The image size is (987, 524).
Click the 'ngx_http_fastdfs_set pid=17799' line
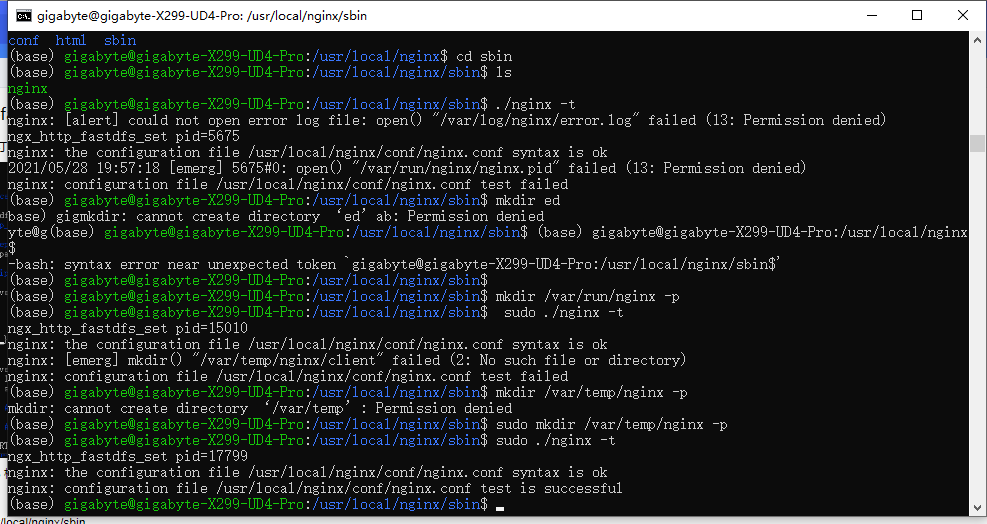[124, 456]
